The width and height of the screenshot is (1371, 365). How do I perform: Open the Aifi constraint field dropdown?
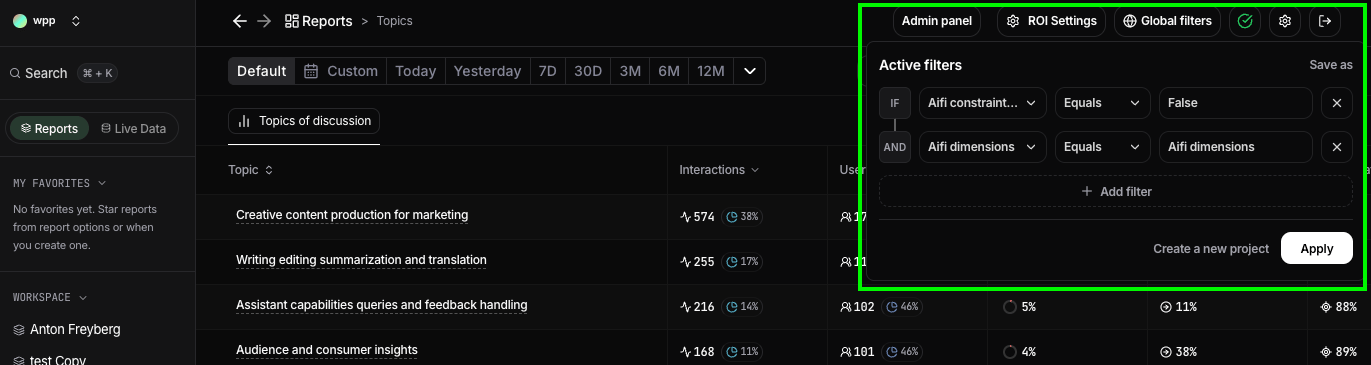pyautogui.click(x=983, y=103)
